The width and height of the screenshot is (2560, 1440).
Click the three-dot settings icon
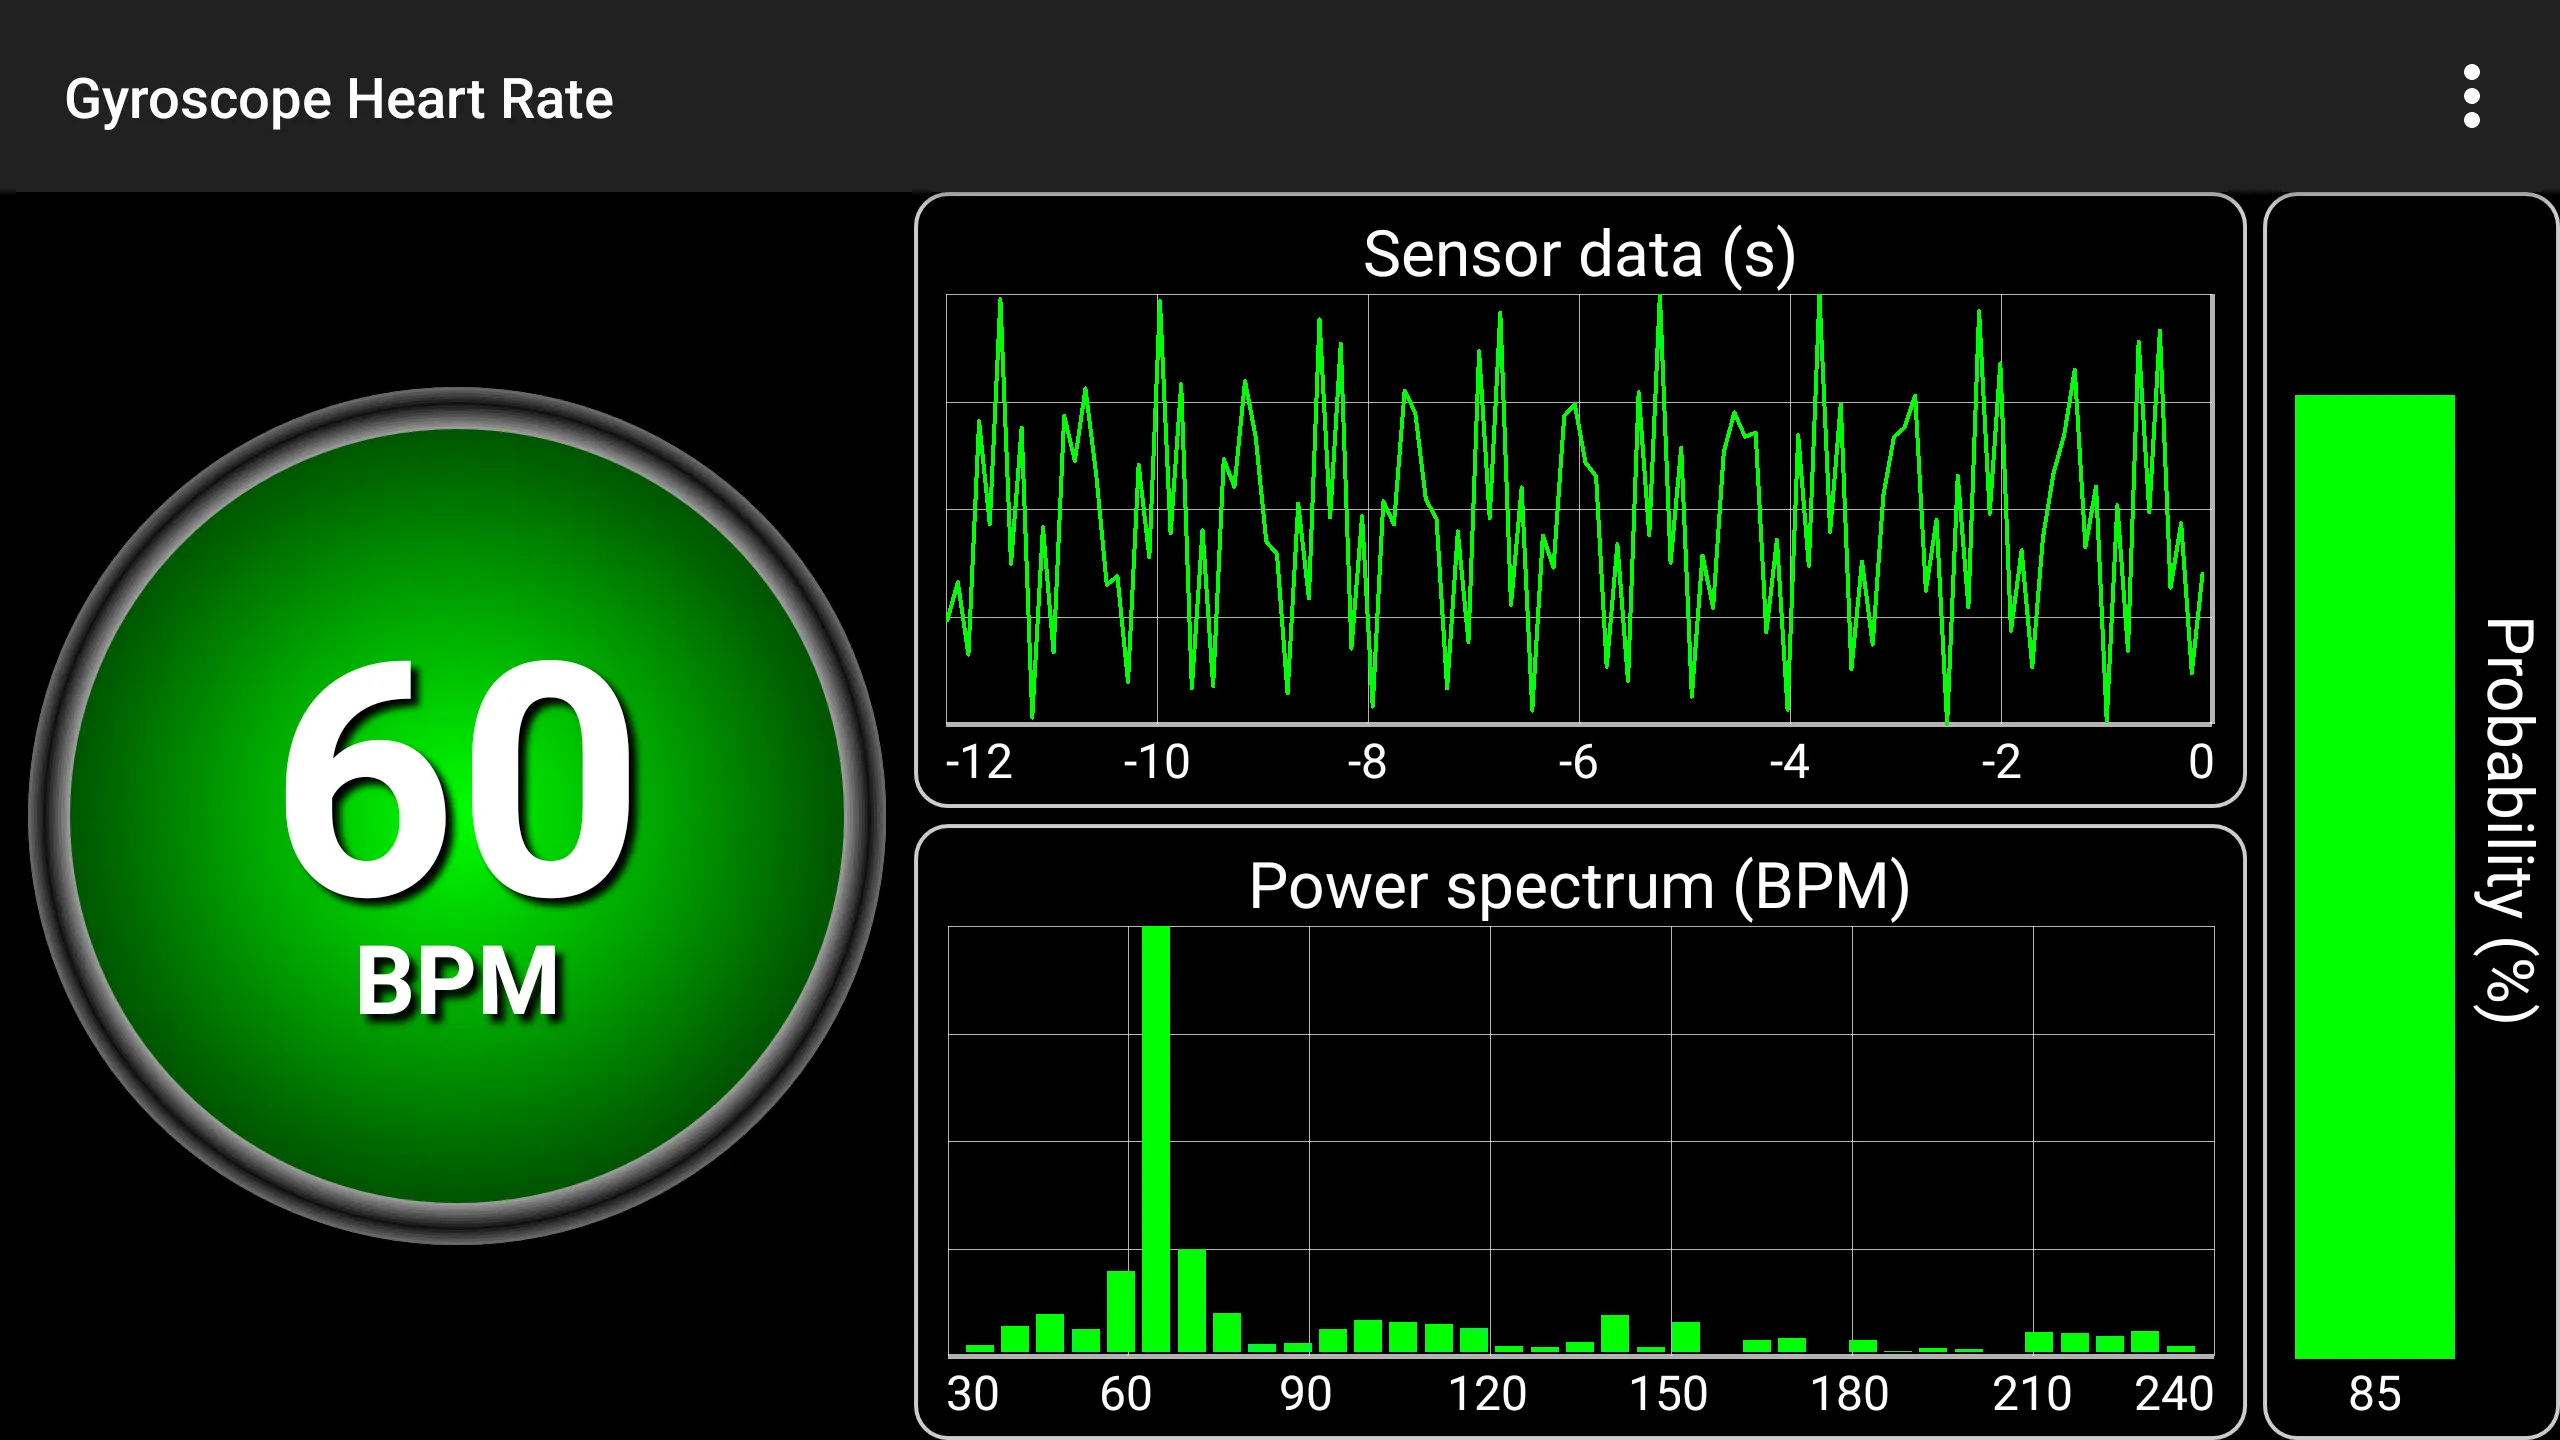tap(2474, 97)
